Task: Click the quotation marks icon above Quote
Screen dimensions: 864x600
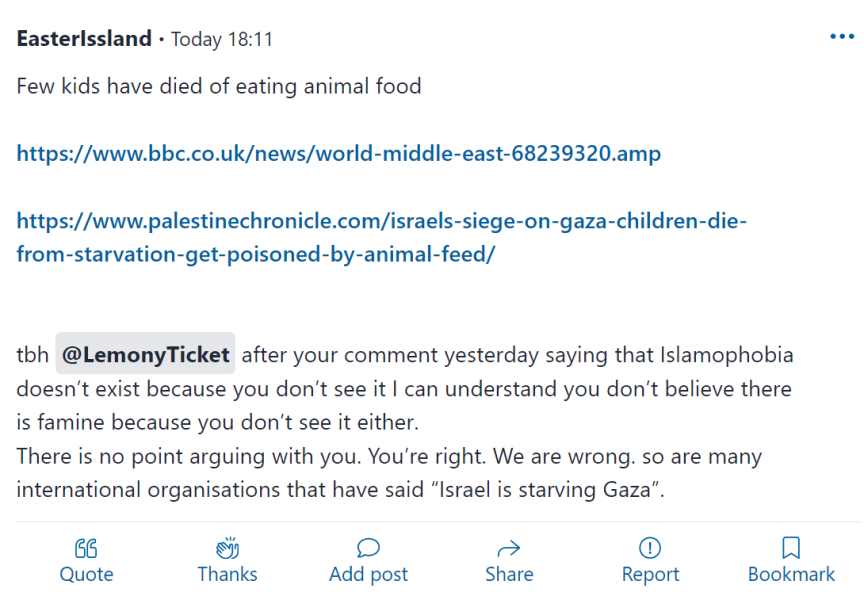Action: (x=86, y=548)
